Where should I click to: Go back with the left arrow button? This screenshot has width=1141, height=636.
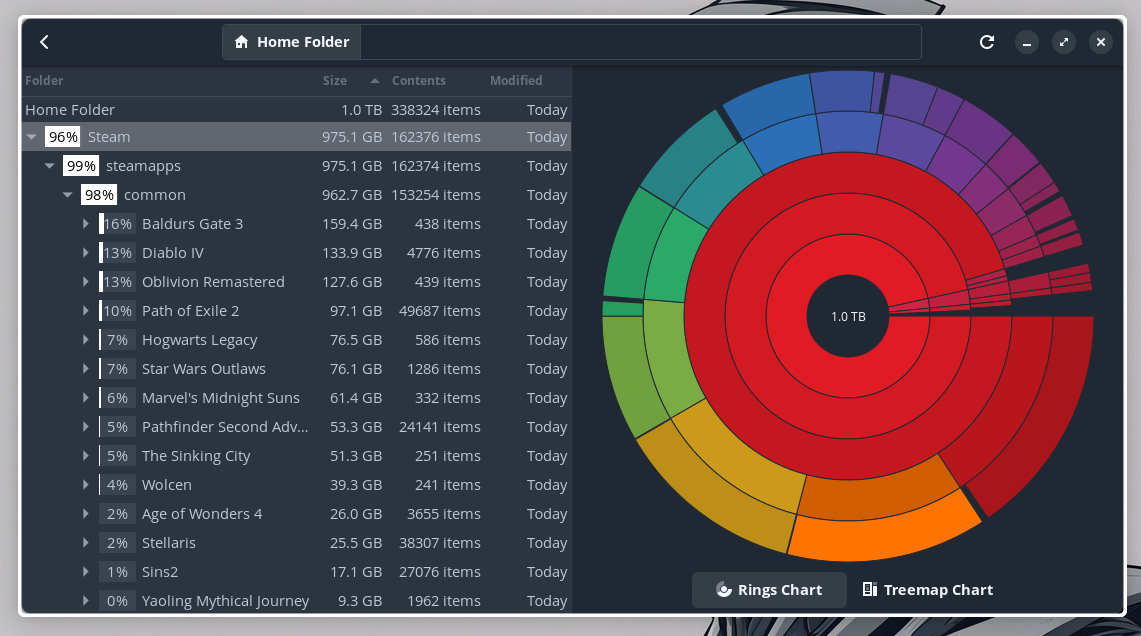click(44, 42)
